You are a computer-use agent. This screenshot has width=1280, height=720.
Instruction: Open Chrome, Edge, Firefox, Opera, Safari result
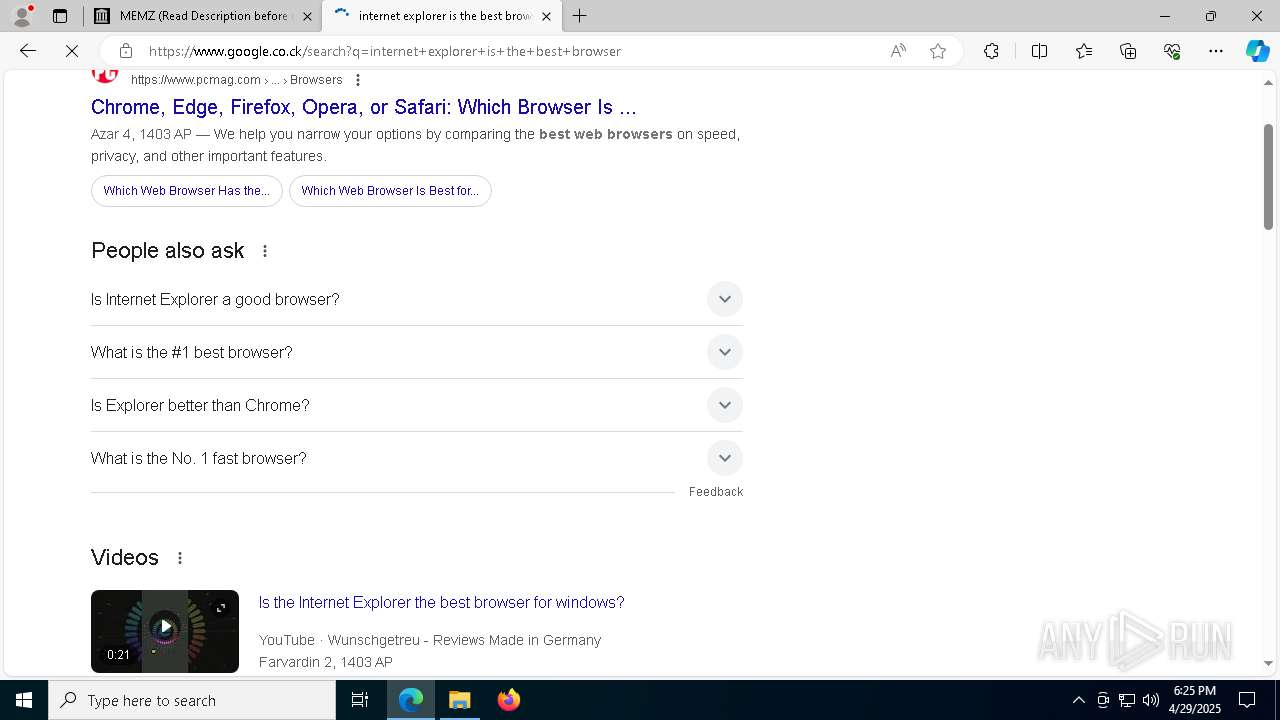[364, 107]
